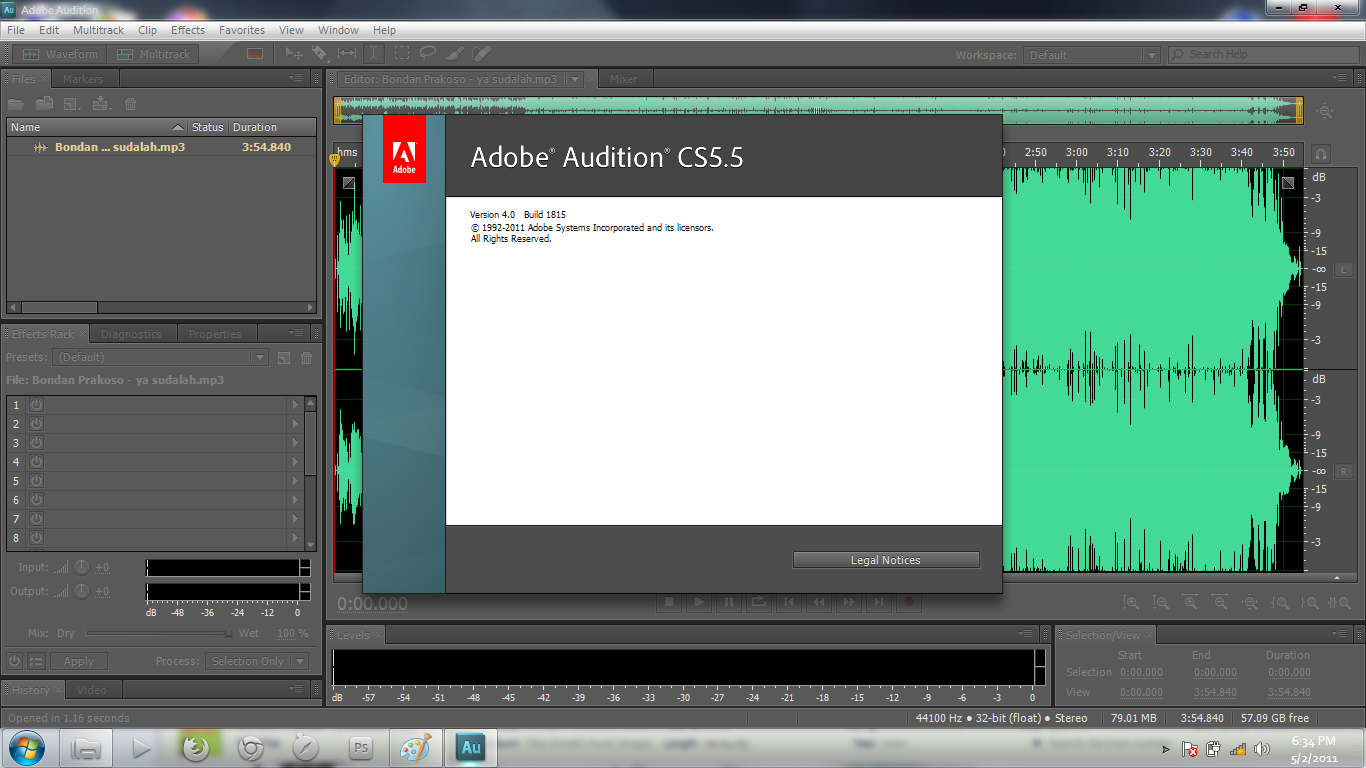Expand the effect slot 1 arrow menu
Viewport: 1366px width, 768px height.
click(x=295, y=405)
